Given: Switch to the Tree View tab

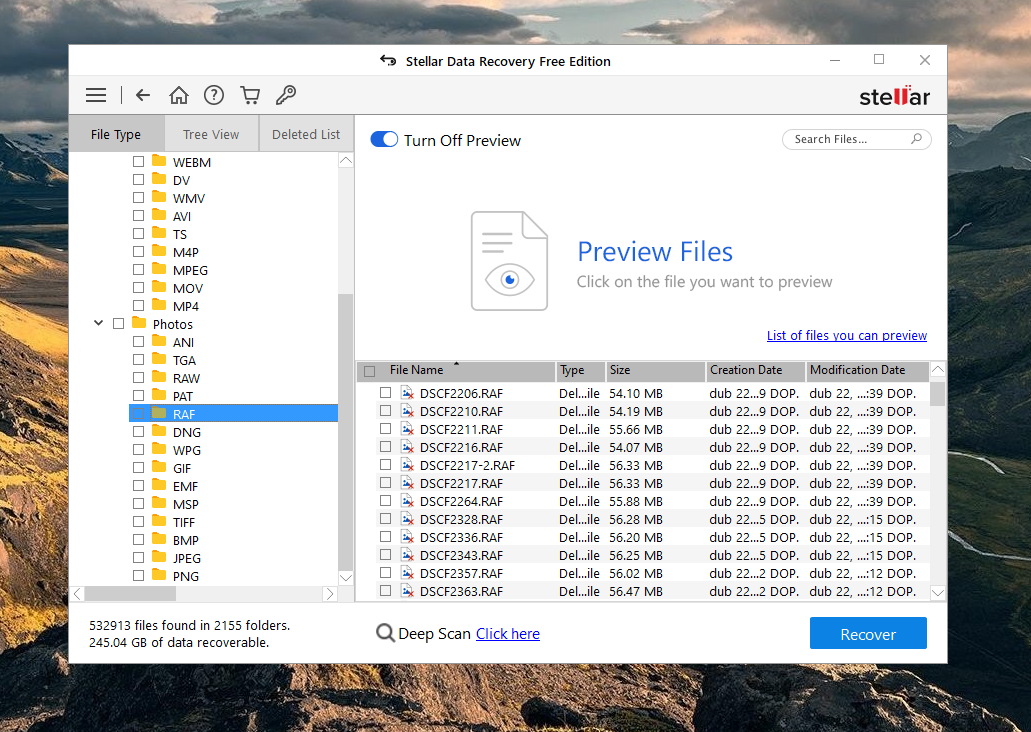Looking at the screenshot, I should pyautogui.click(x=211, y=134).
